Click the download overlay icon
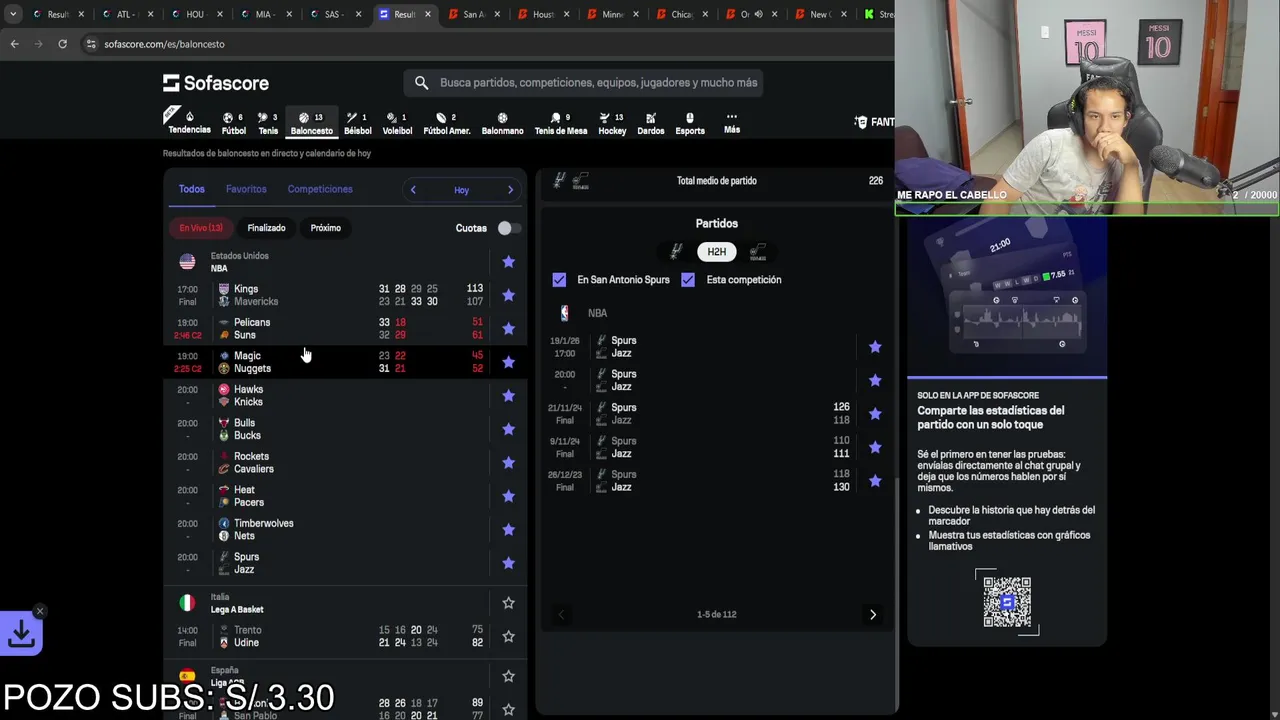The image size is (1280, 720). tap(21, 633)
